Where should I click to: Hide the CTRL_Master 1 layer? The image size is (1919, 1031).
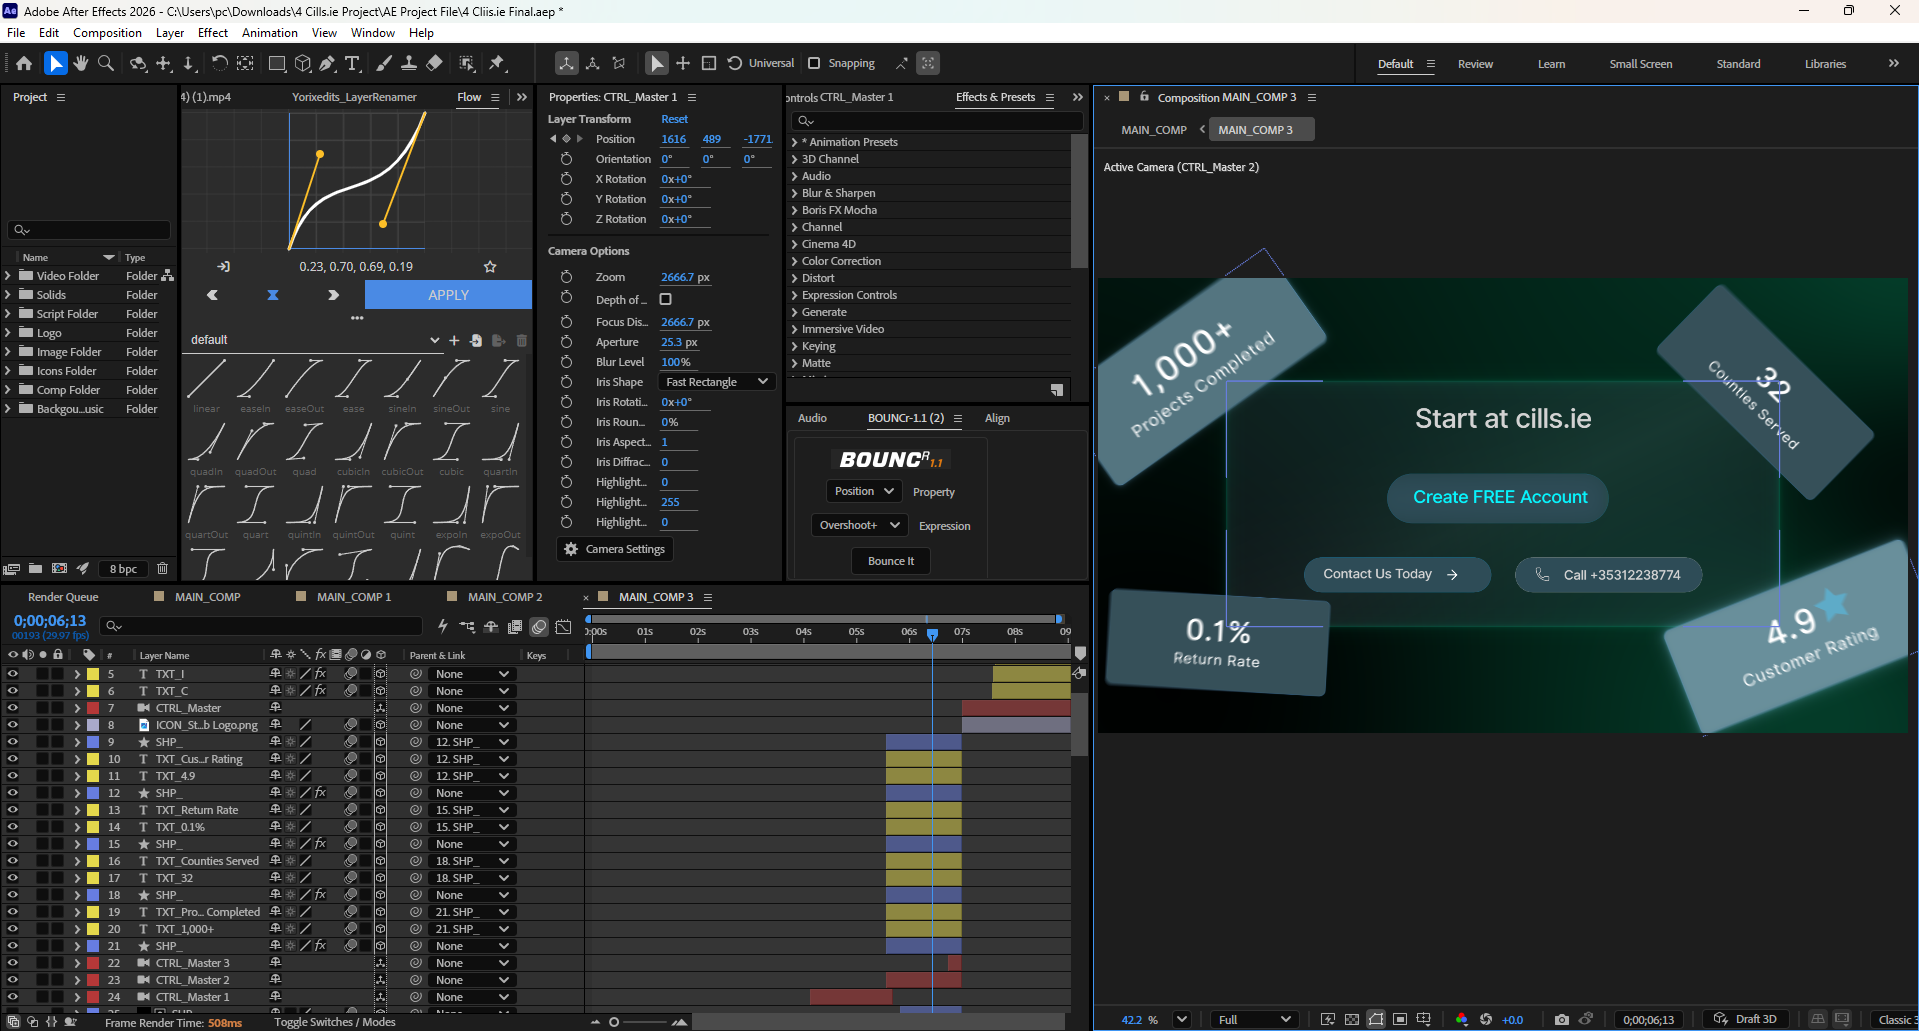(13, 997)
